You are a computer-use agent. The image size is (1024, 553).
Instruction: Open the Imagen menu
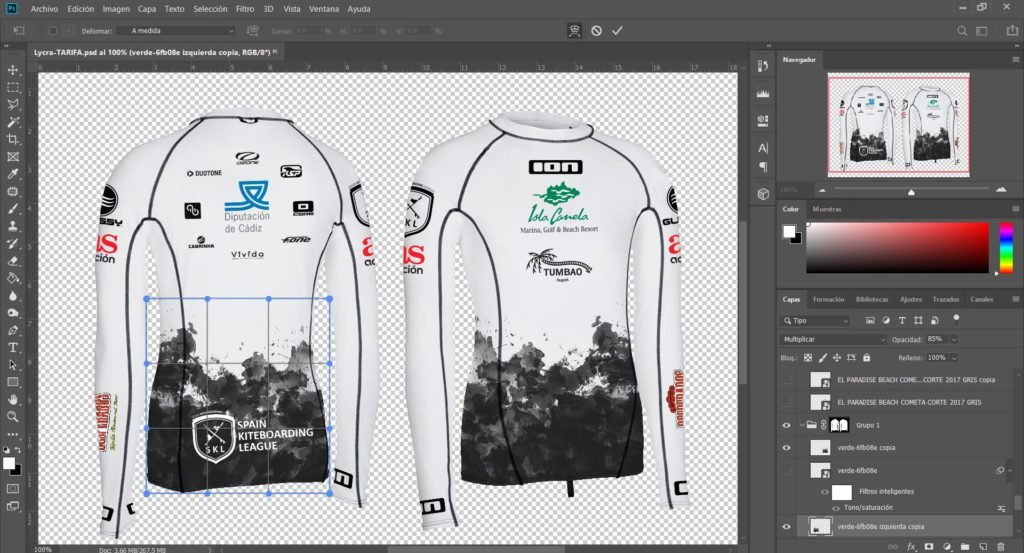tap(116, 9)
